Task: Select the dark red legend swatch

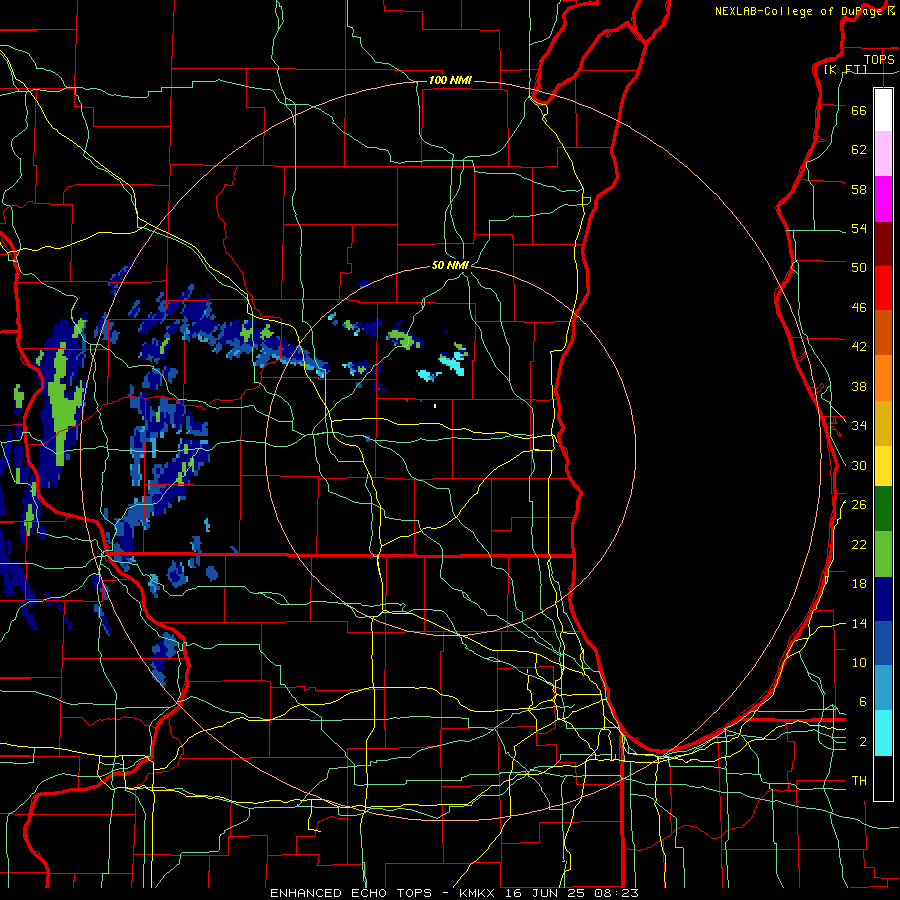Action: 883,244
